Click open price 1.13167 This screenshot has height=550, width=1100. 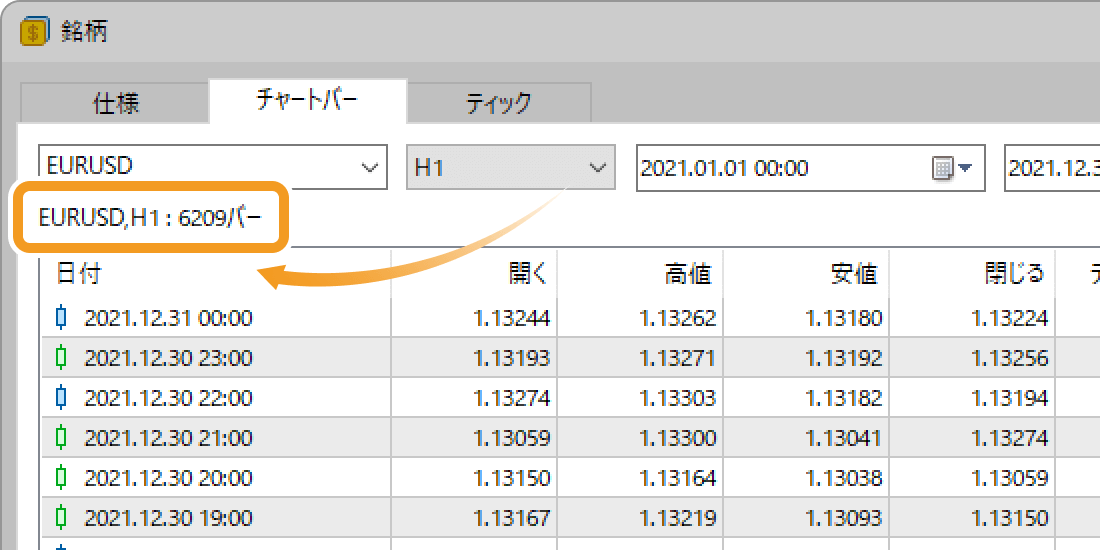(x=511, y=519)
